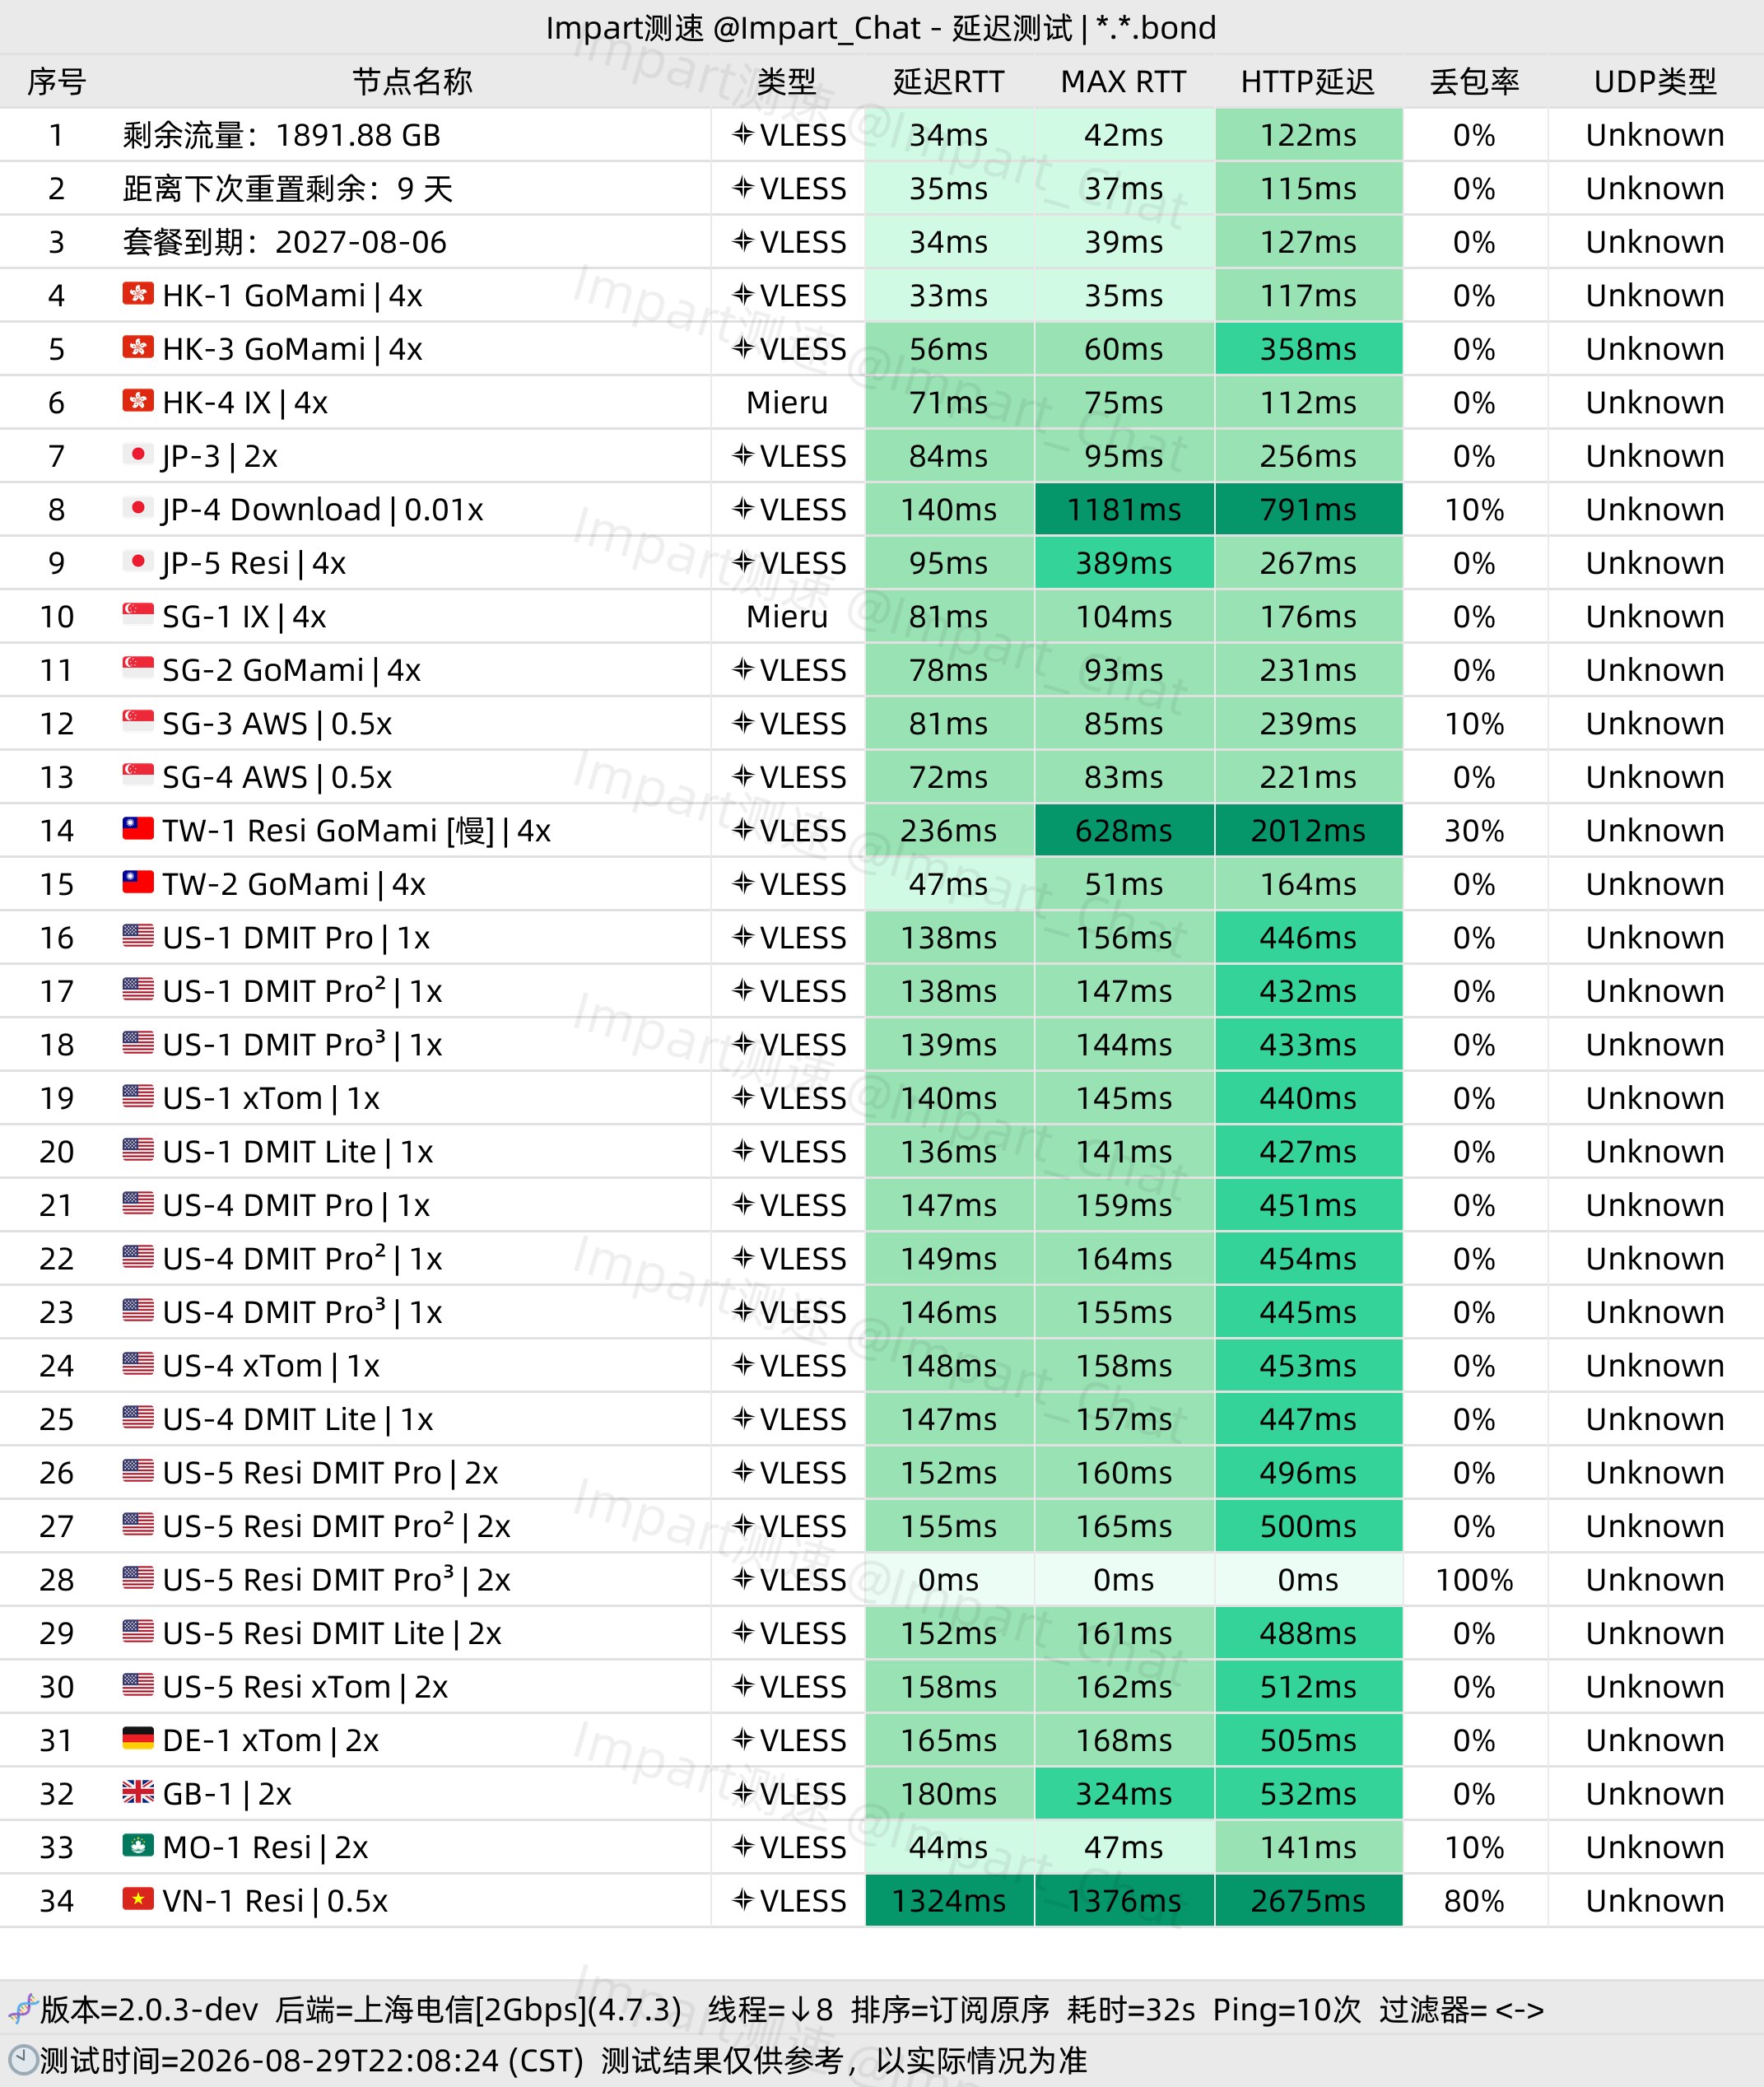
Task: Click the 628ms MAX RTT cell
Action: [x=1124, y=830]
